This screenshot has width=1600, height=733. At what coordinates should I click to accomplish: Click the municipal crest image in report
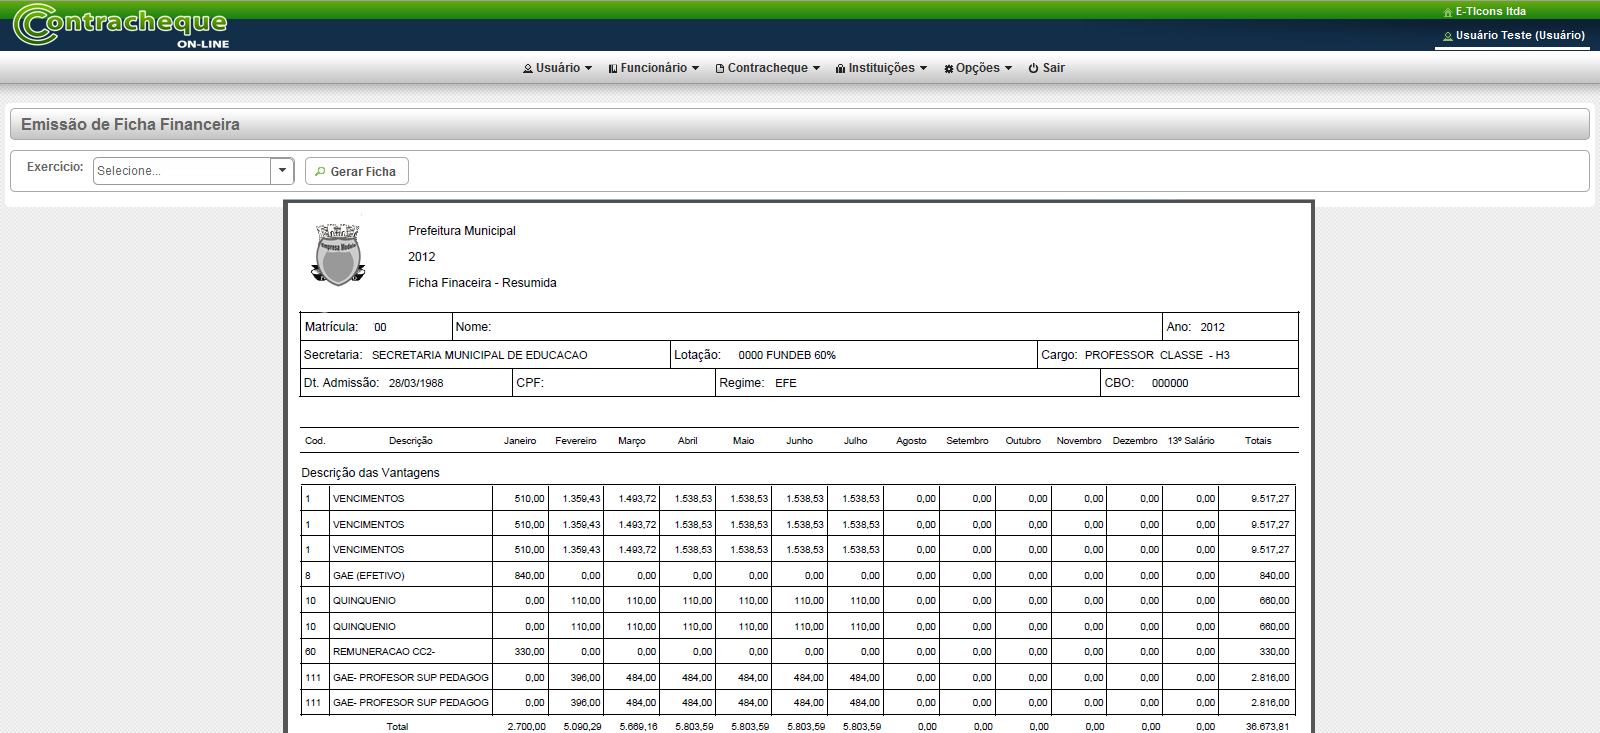[338, 255]
